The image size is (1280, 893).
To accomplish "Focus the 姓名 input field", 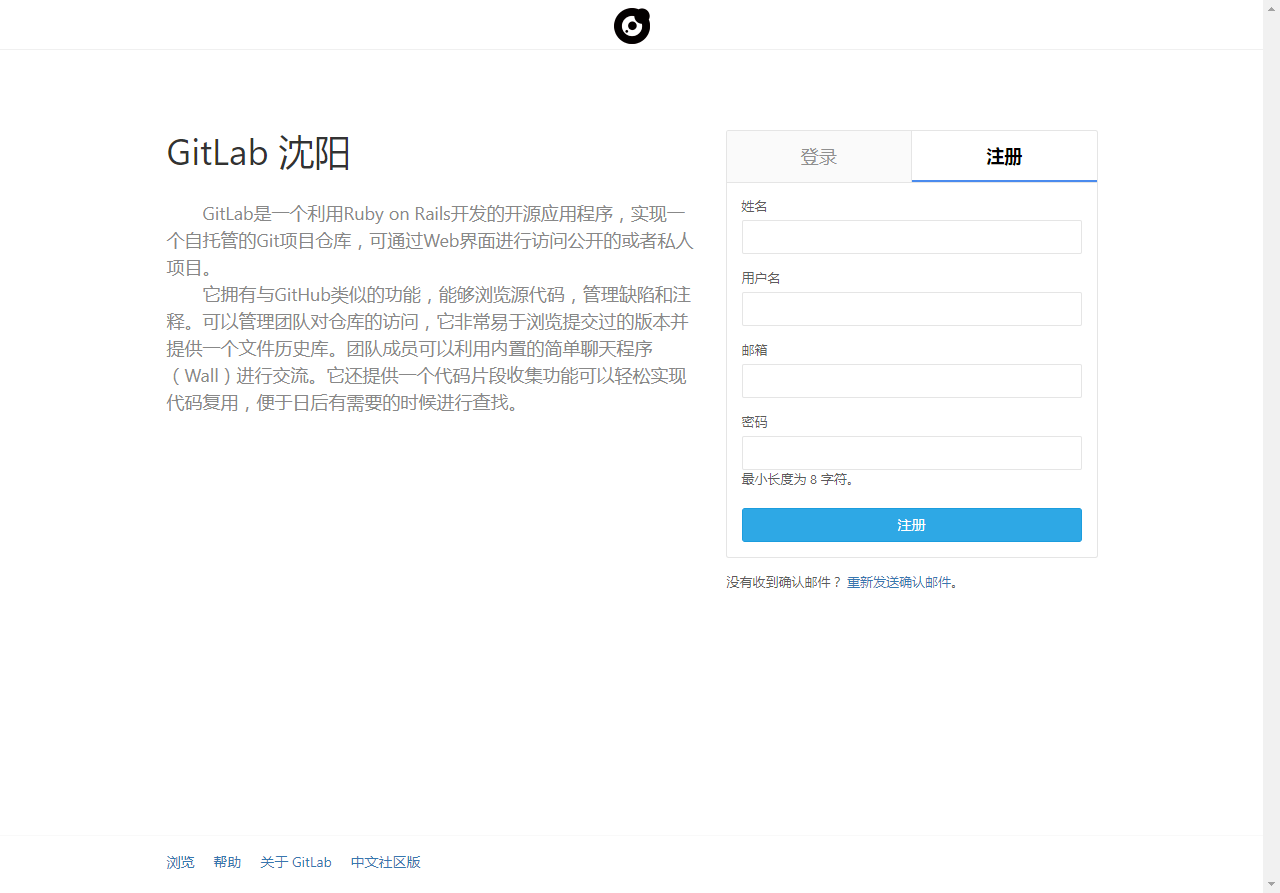I will [912, 237].
